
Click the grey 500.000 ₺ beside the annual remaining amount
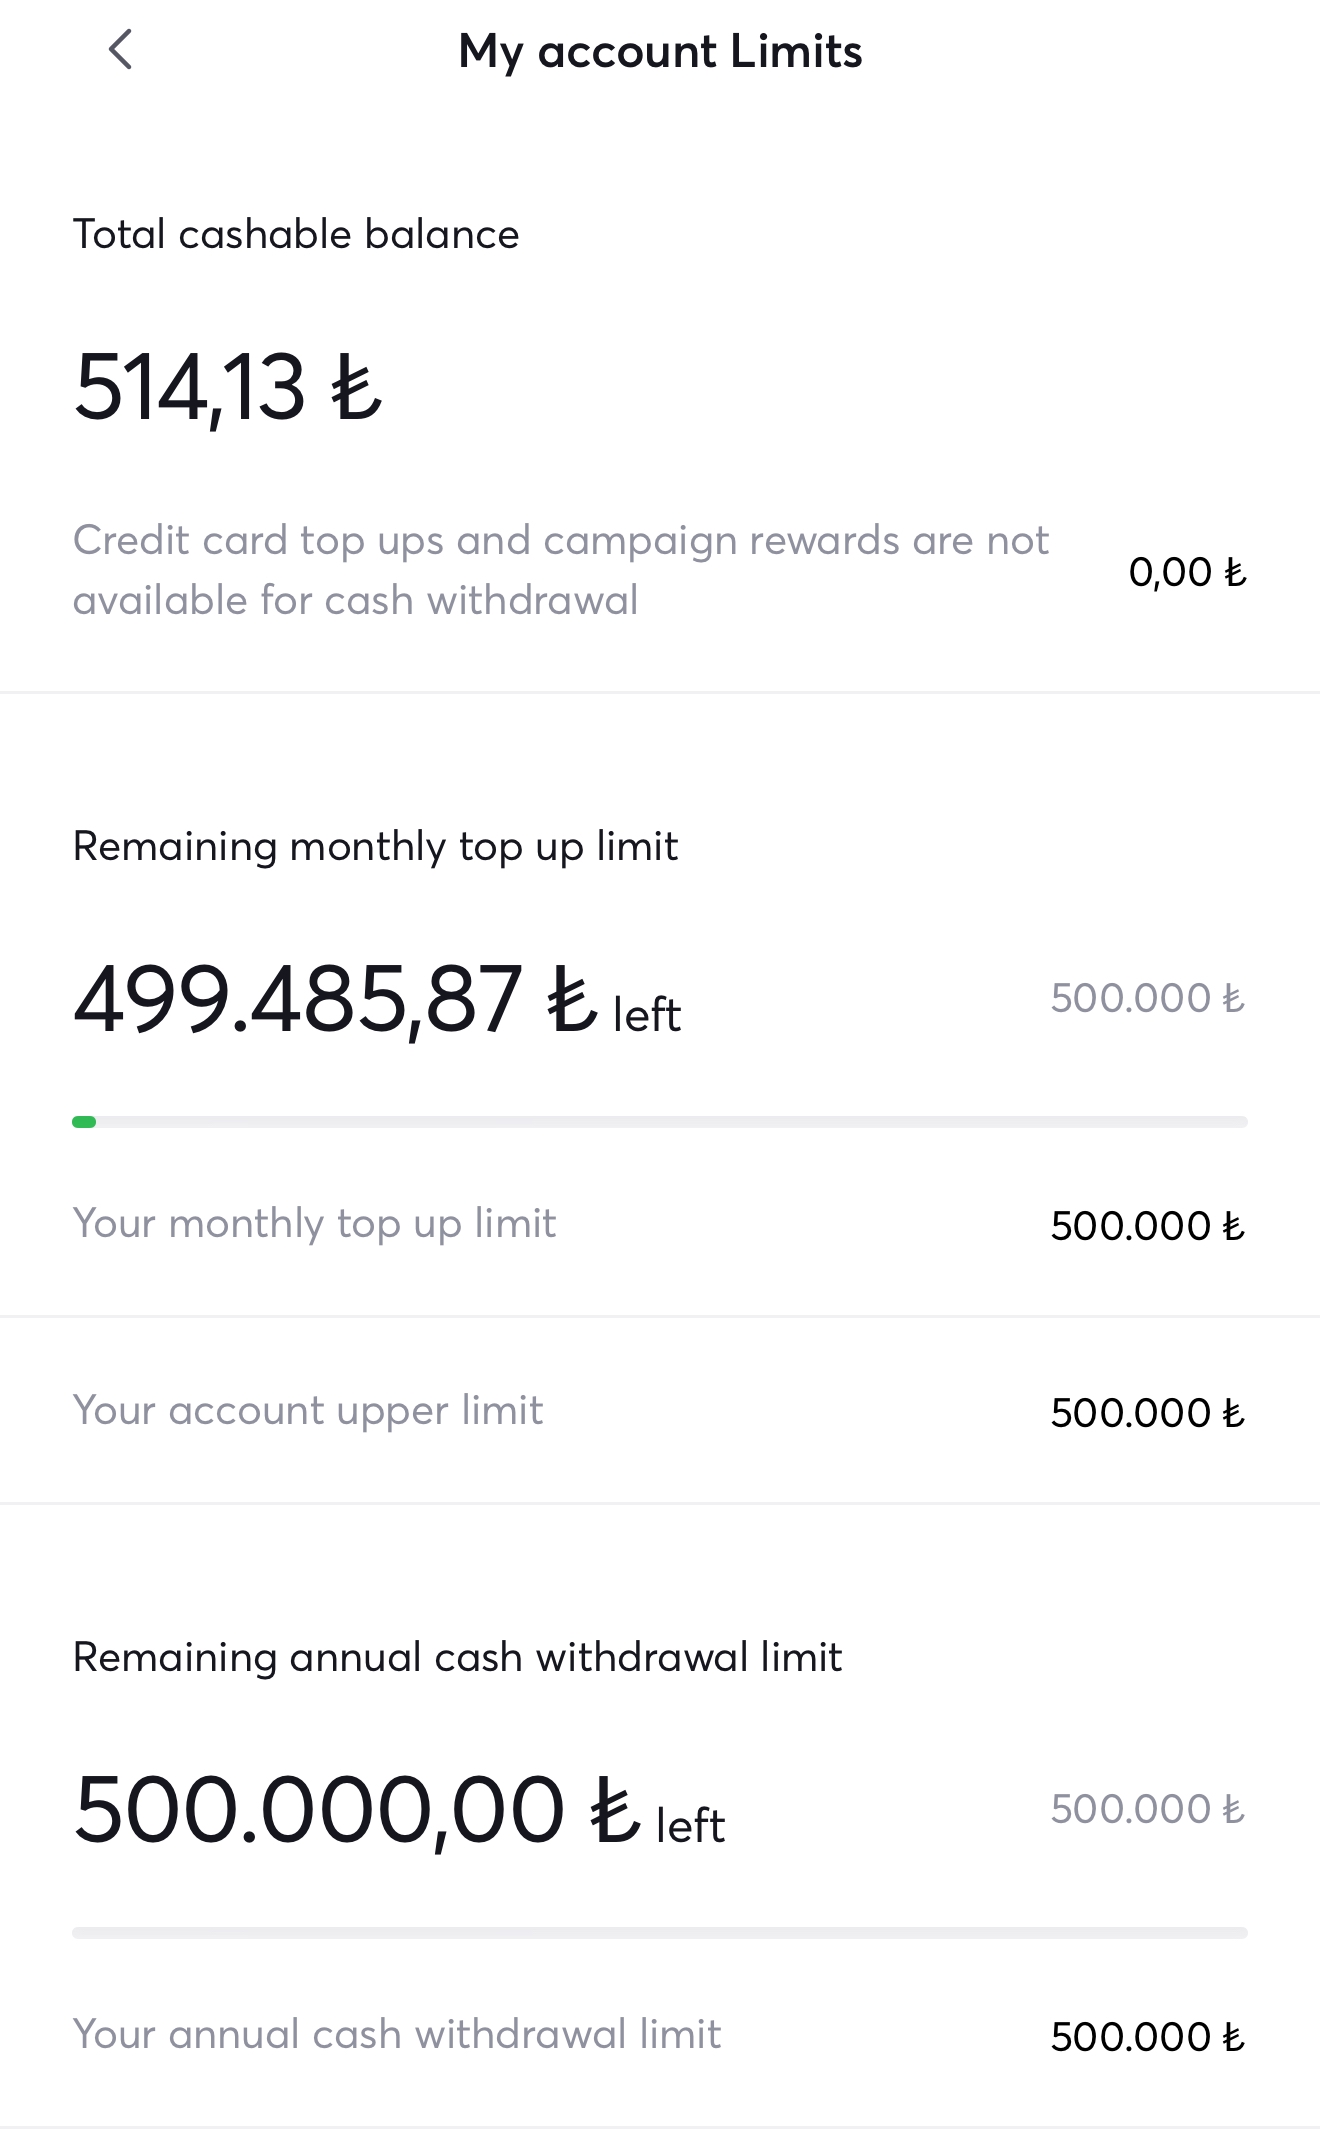[1147, 1809]
